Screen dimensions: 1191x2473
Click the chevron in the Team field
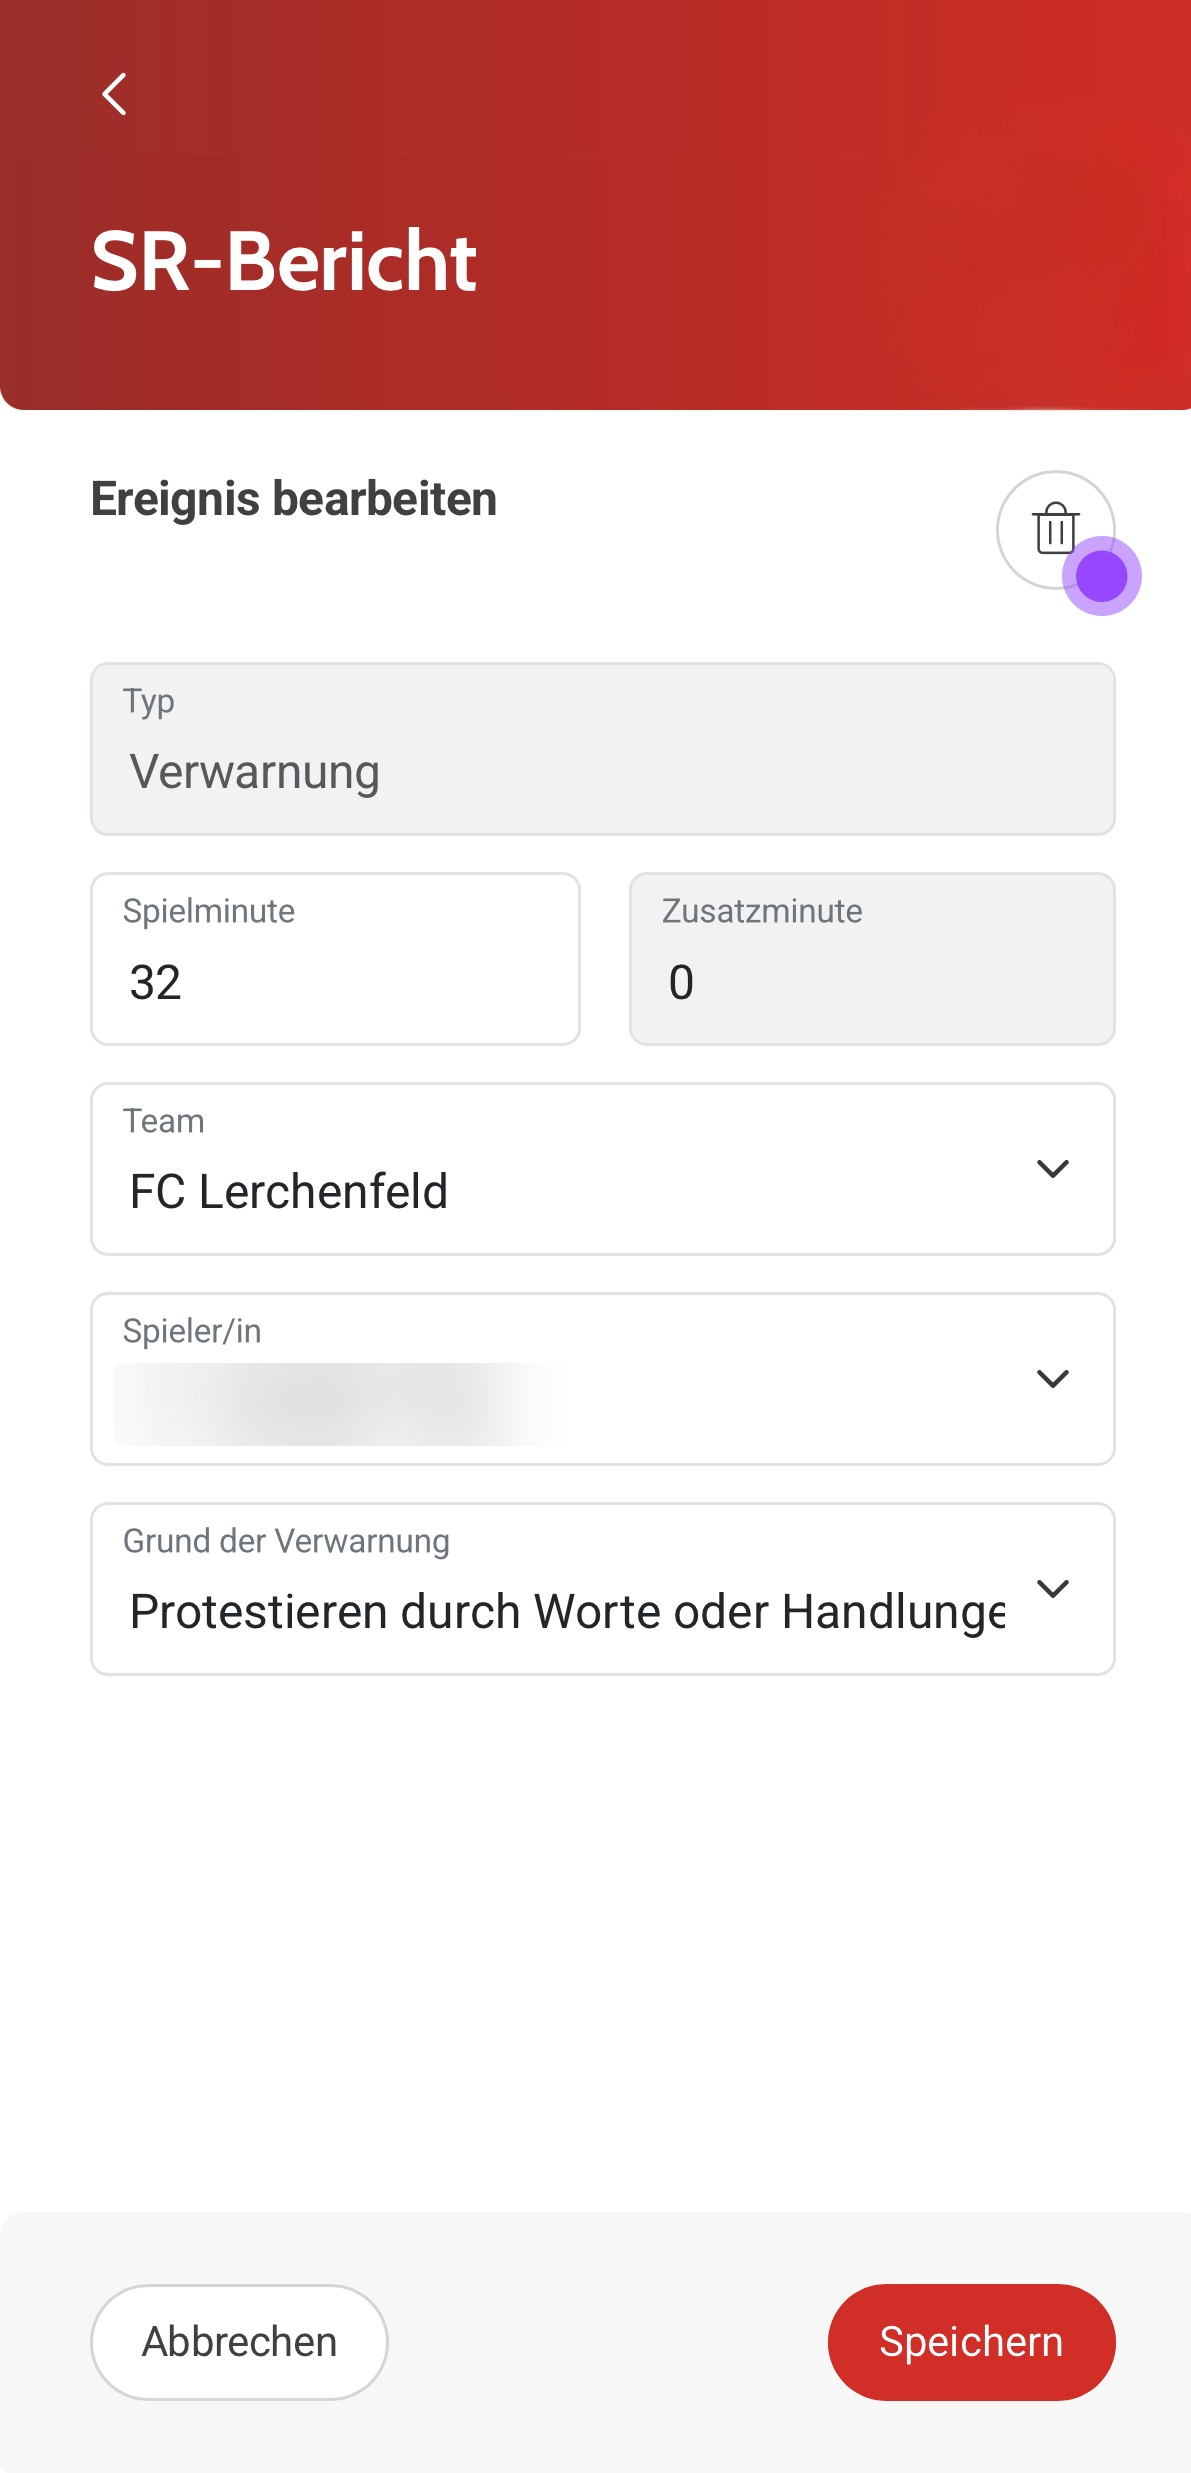pos(1053,1169)
